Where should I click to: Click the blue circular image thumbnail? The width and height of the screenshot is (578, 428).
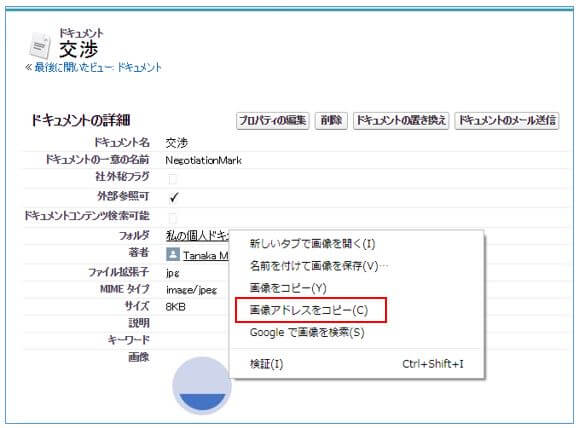click(202, 386)
